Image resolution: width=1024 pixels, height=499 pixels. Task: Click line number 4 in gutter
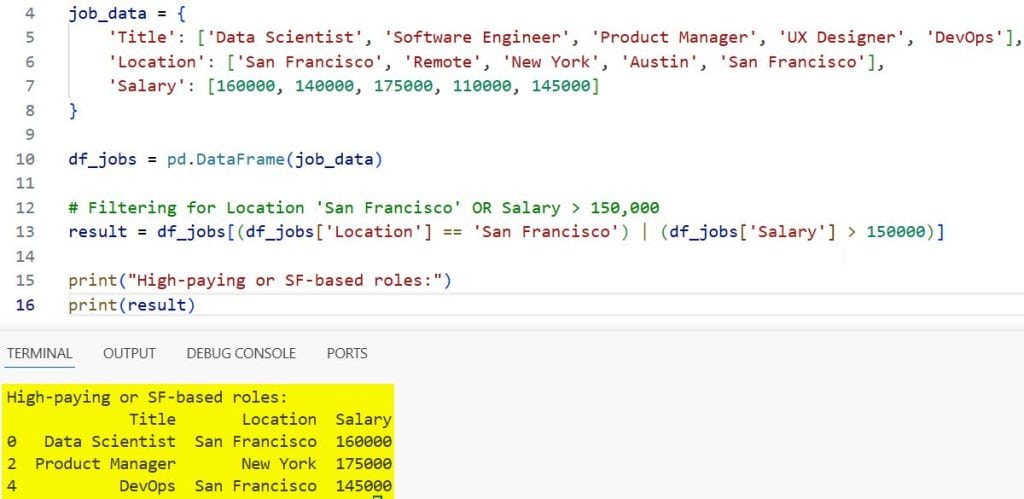tap(31, 13)
